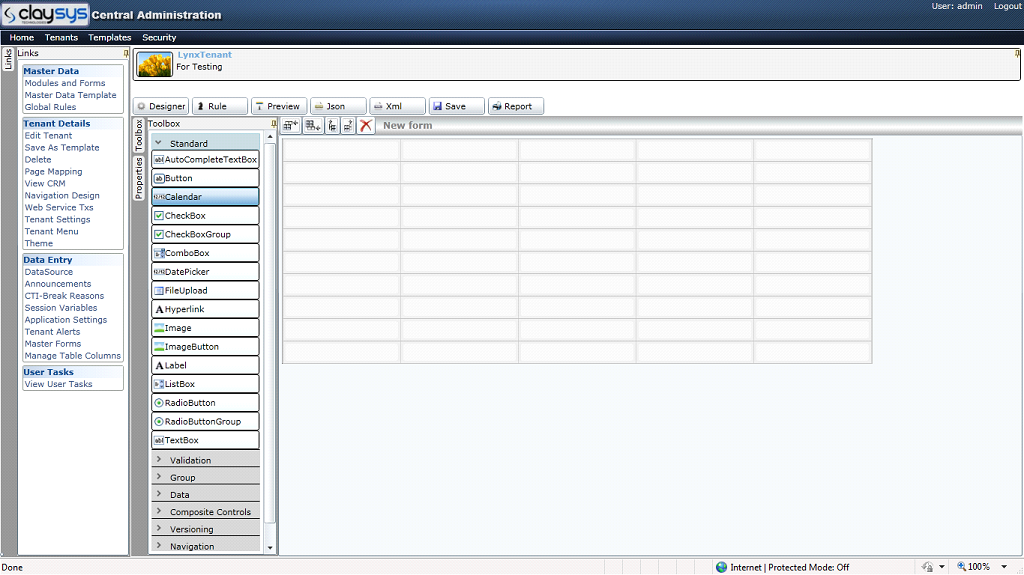Viewport: 1024px width, 575px height.
Task: Click the second grid insert icon with down arrow
Action: [x=313, y=125]
